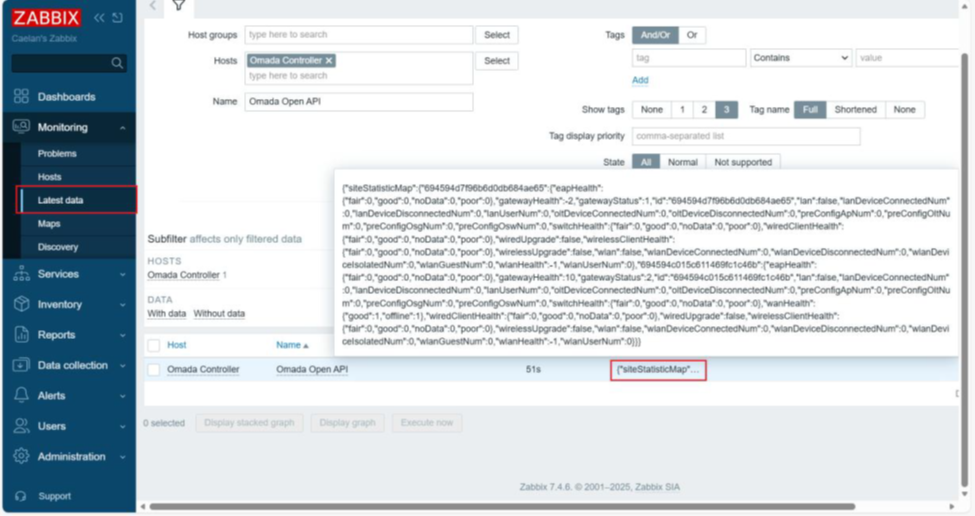Click the Reports sidebar icon
The width and height of the screenshot is (975, 516).
pyautogui.click(x=21, y=335)
